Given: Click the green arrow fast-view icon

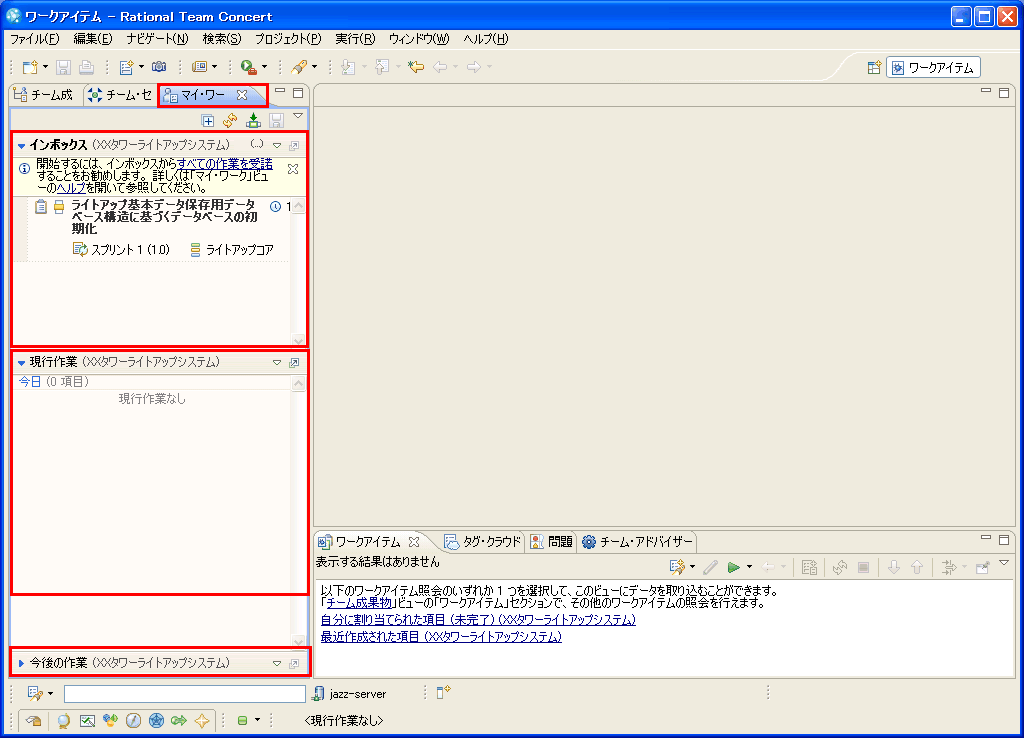Looking at the screenshot, I should tap(179, 720).
